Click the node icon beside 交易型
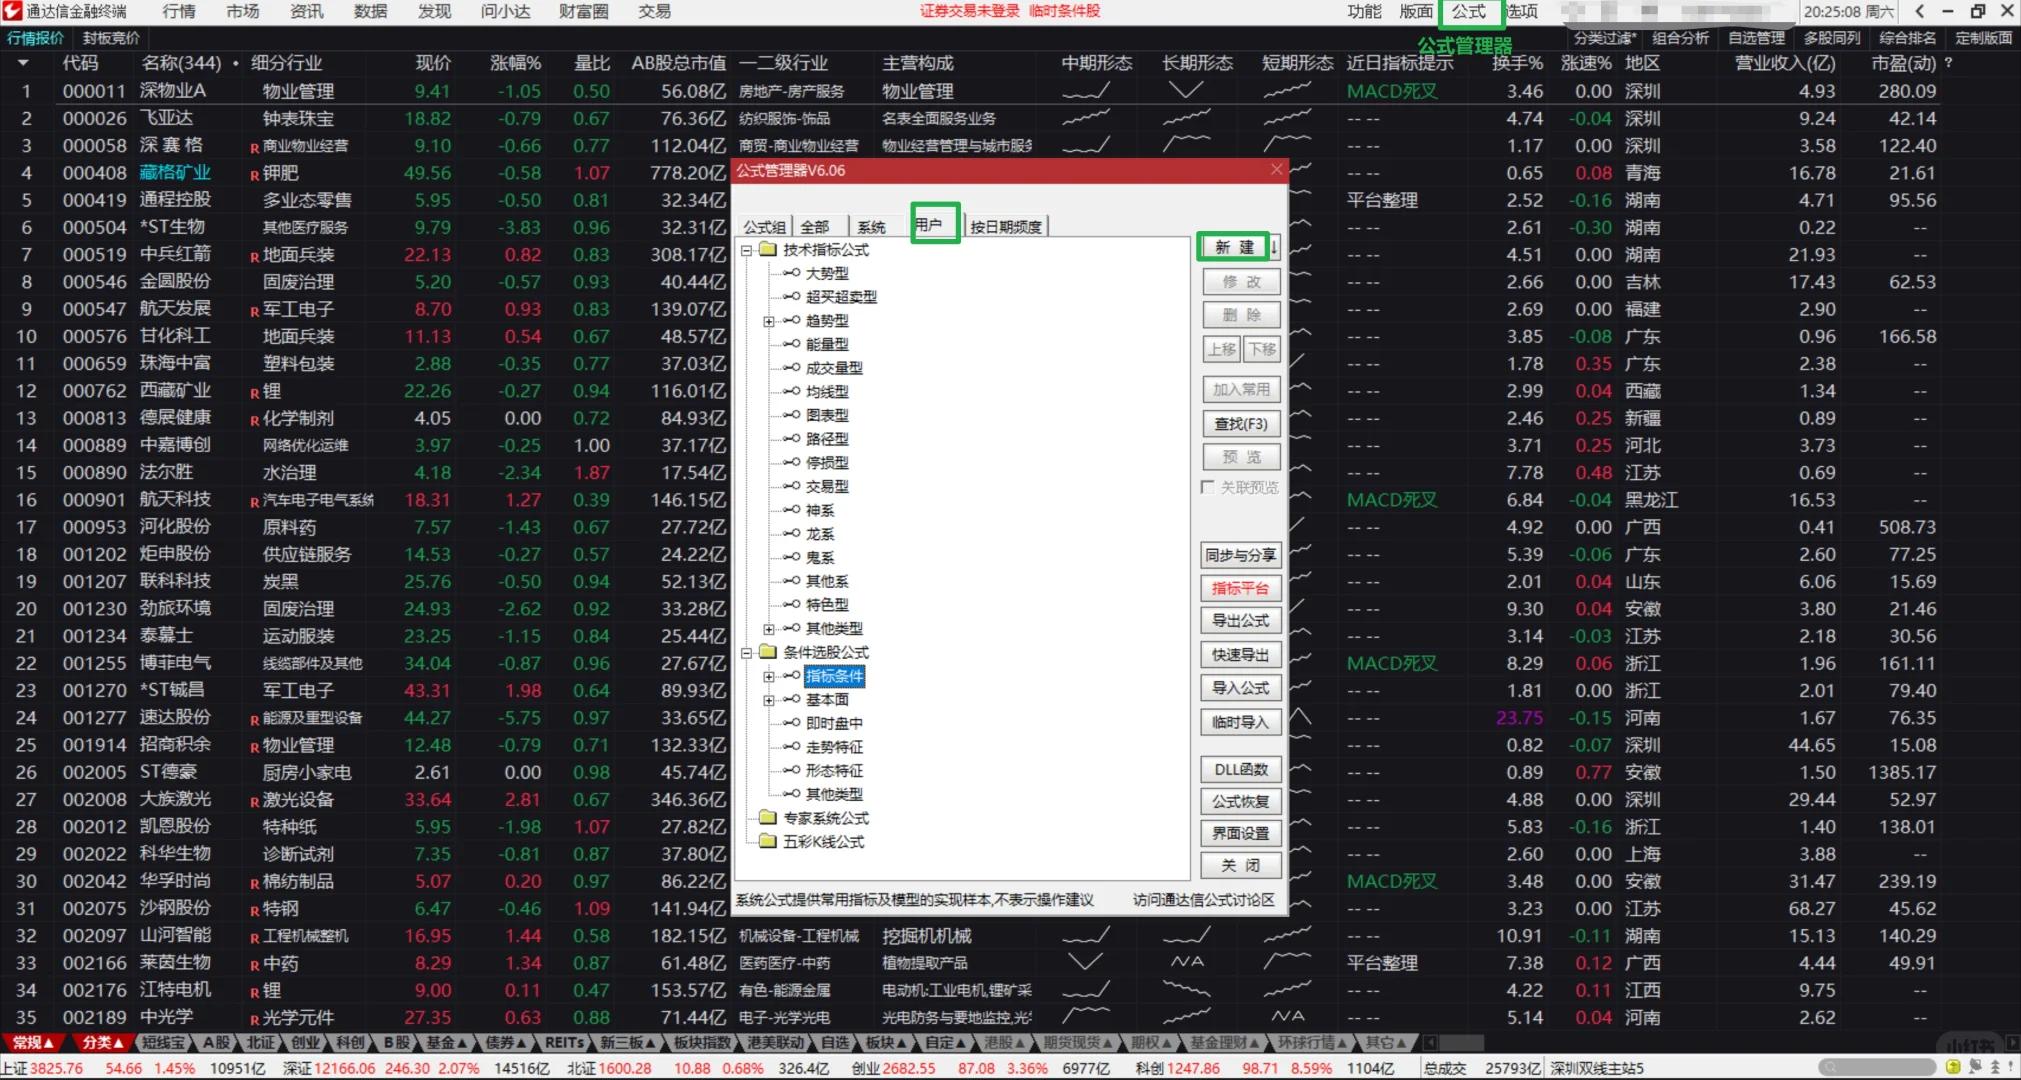 coord(792,486)
